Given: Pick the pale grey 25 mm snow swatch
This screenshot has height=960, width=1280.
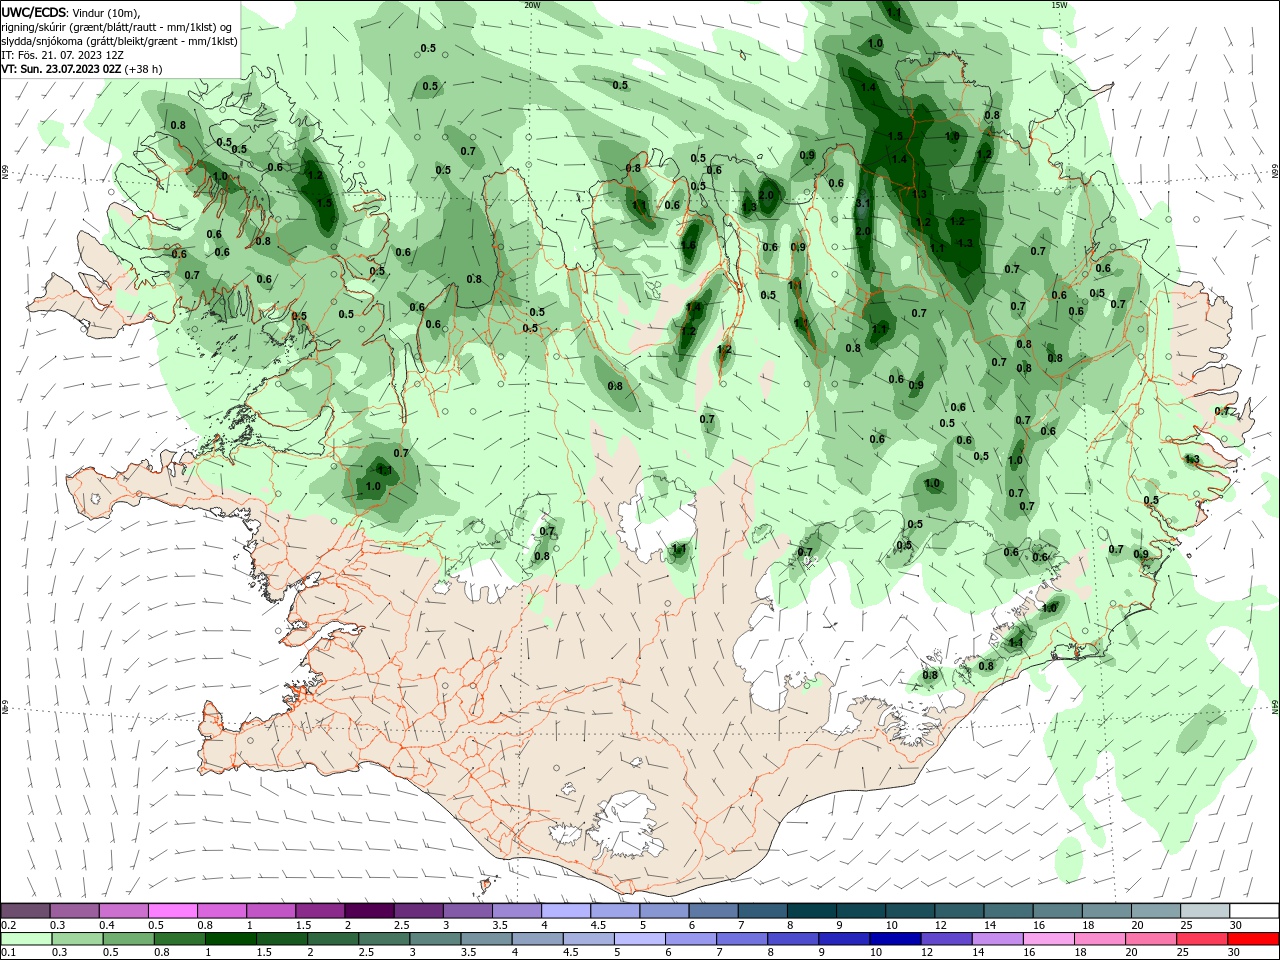Looking at the screenshot, I should [x=1204, y=911].
